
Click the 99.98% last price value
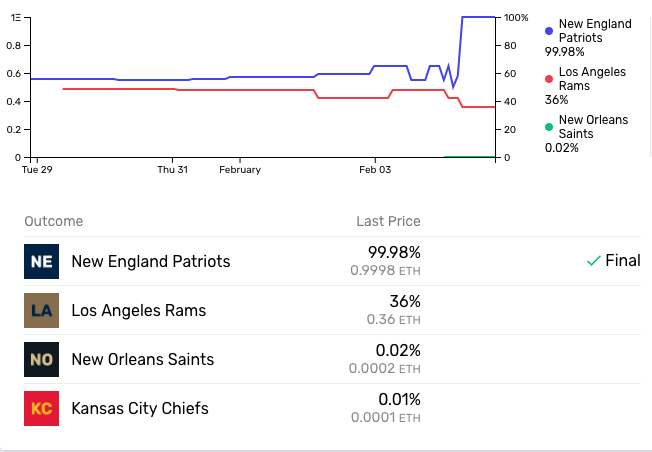point(394,252)
